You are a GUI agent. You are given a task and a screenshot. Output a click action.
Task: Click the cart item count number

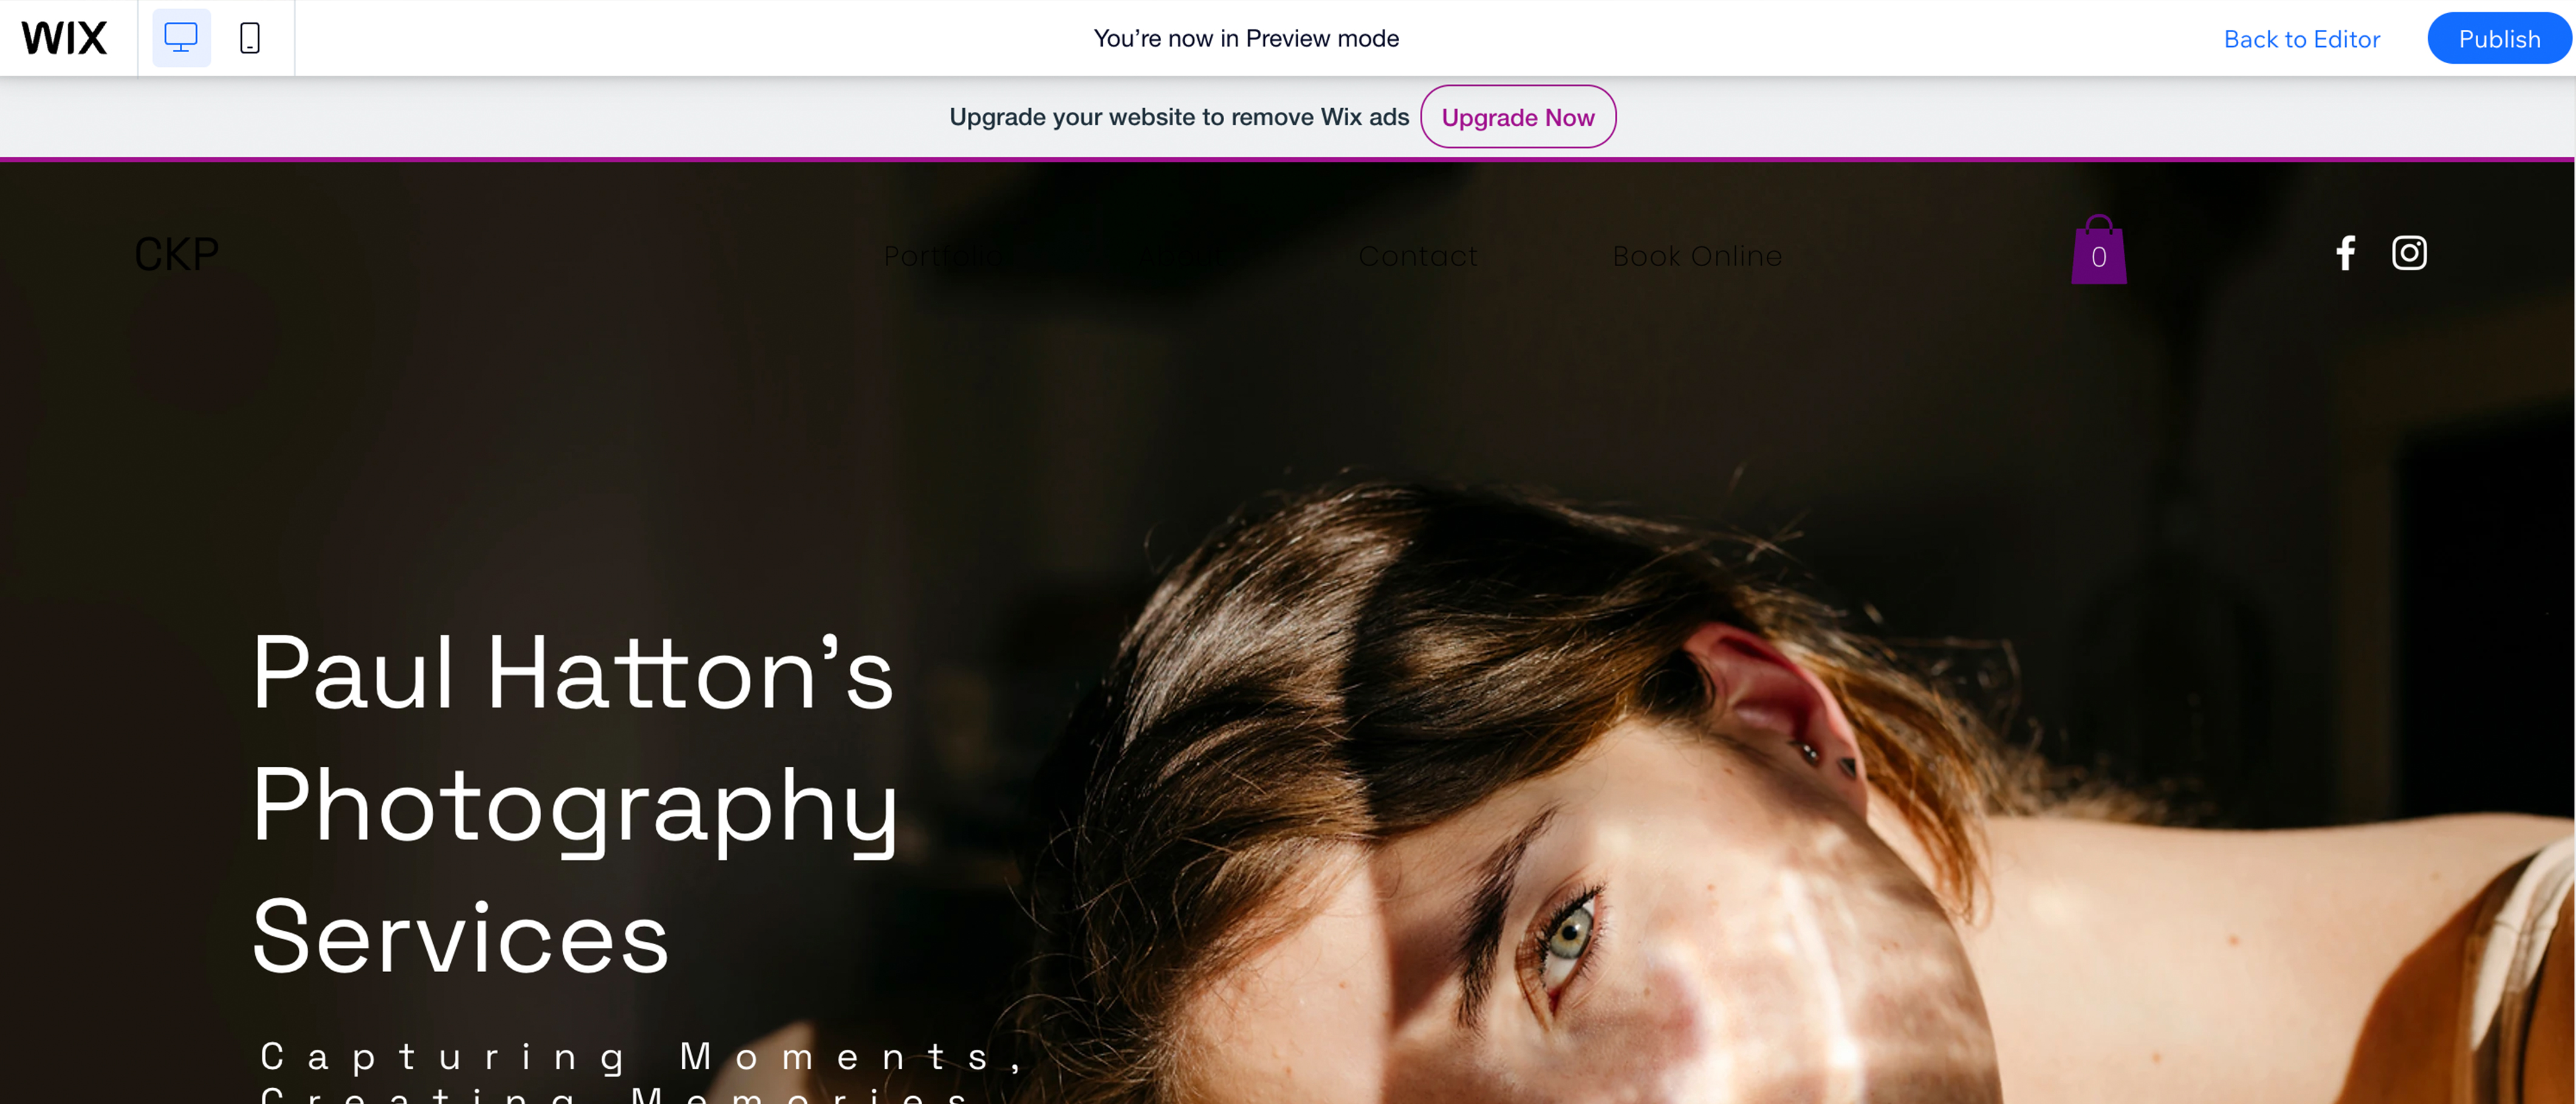(x=2099, y=257)
